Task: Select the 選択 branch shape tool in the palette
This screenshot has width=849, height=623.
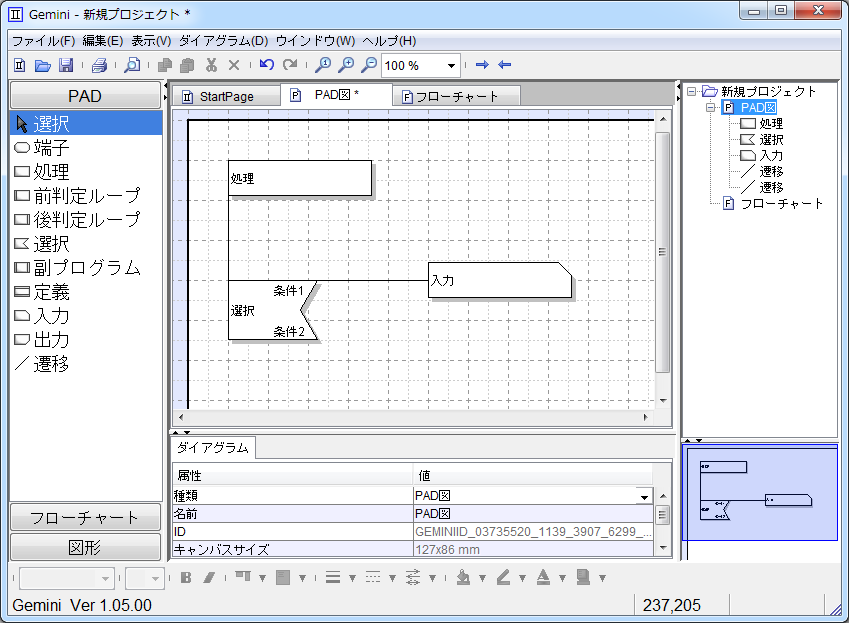Action: click(86, 244)
